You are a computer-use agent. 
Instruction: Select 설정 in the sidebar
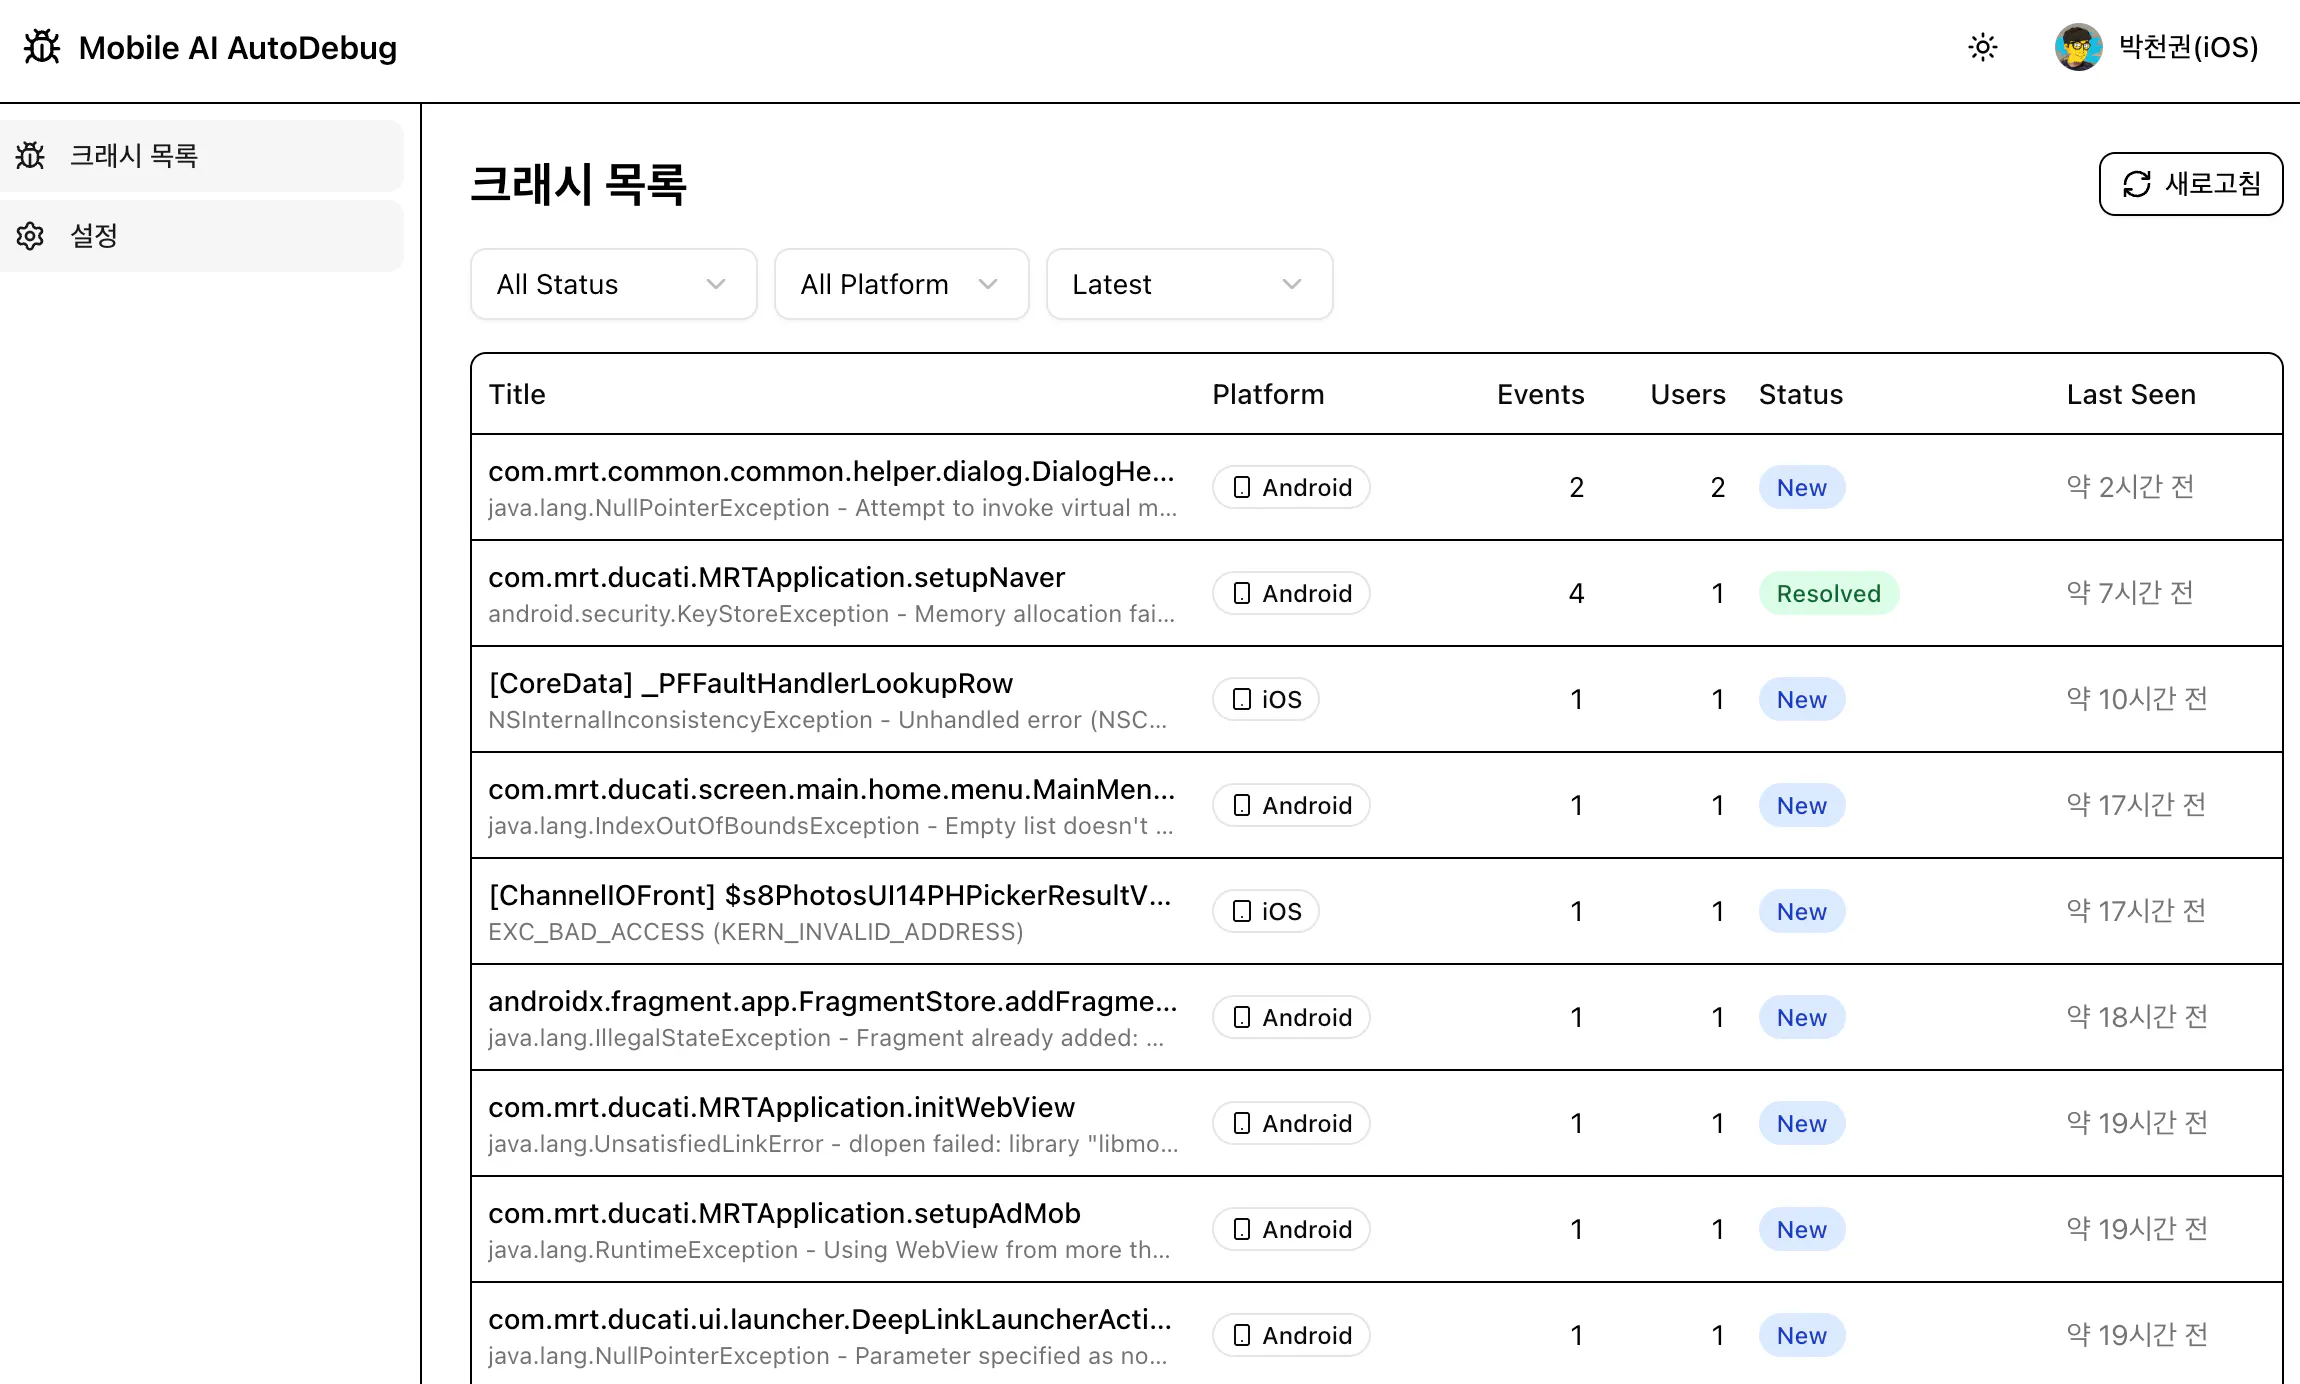93,235
